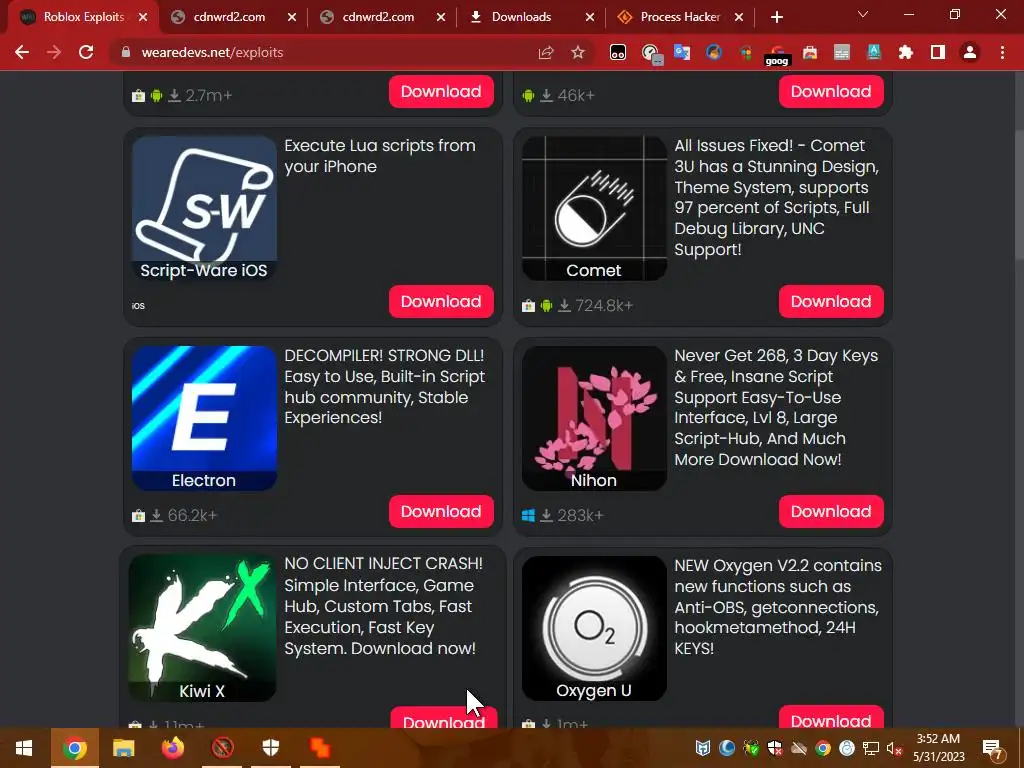
Task: Bookmark this page with the star icon
Action: (578, 52)
